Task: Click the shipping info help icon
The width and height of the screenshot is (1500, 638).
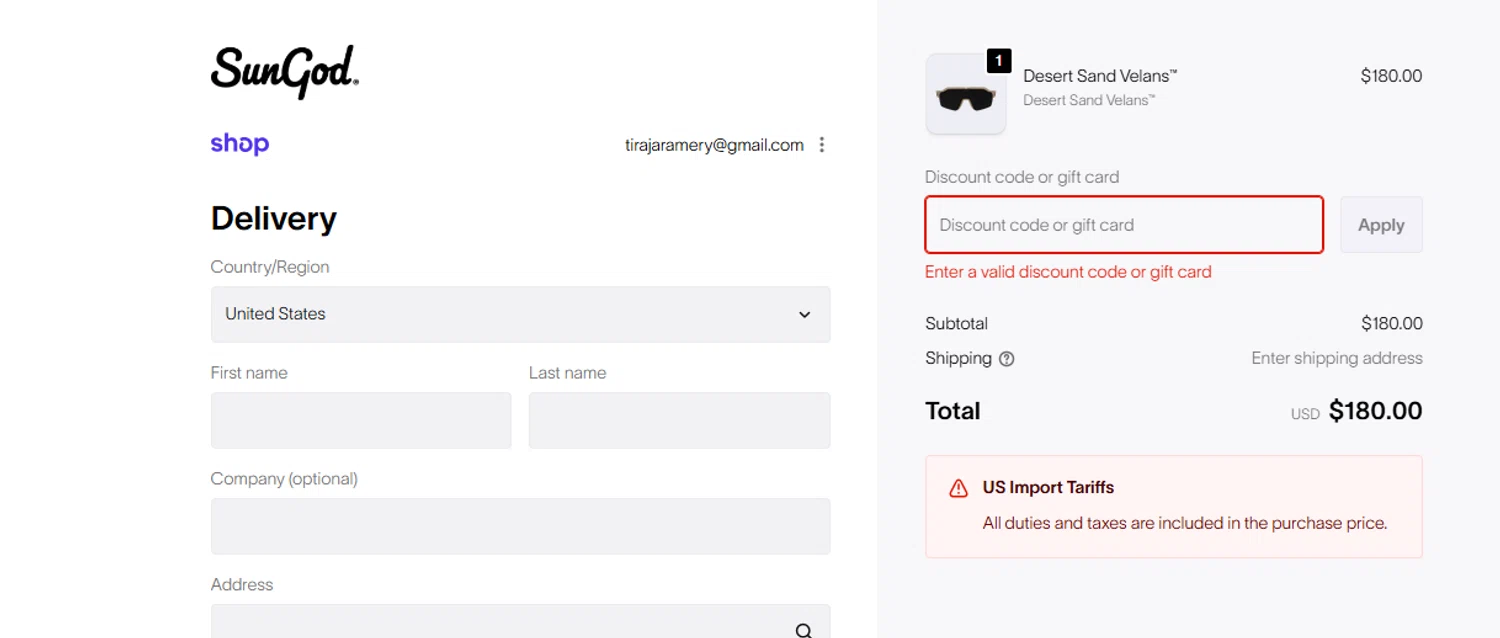Action: pyautogui.click(x=1007, y=359)
